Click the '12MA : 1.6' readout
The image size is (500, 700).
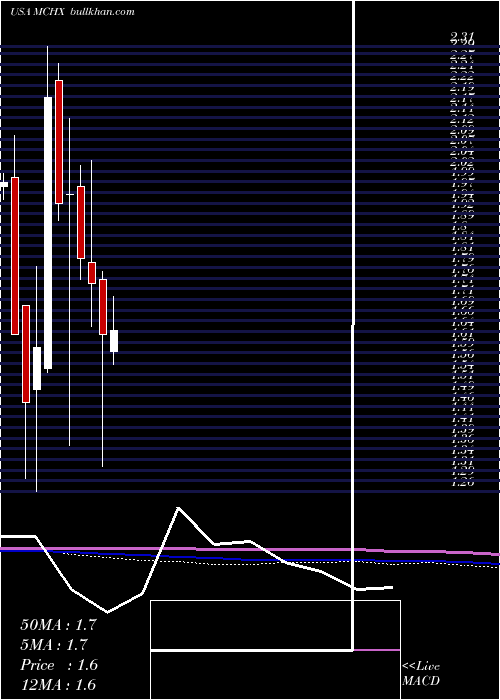click(58, 685)
